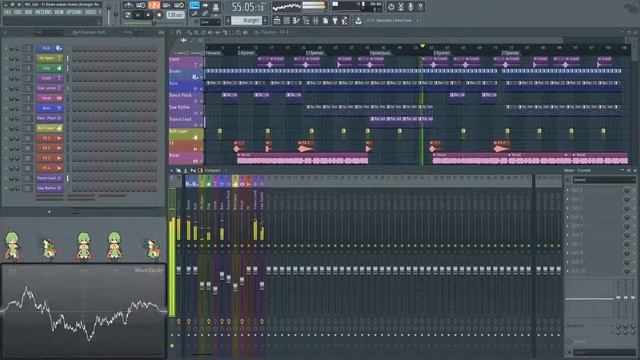Click the Slot 1 mix level knob
Image resolution: width=640 pixels, height=360 pixels.
coord(627,191)
